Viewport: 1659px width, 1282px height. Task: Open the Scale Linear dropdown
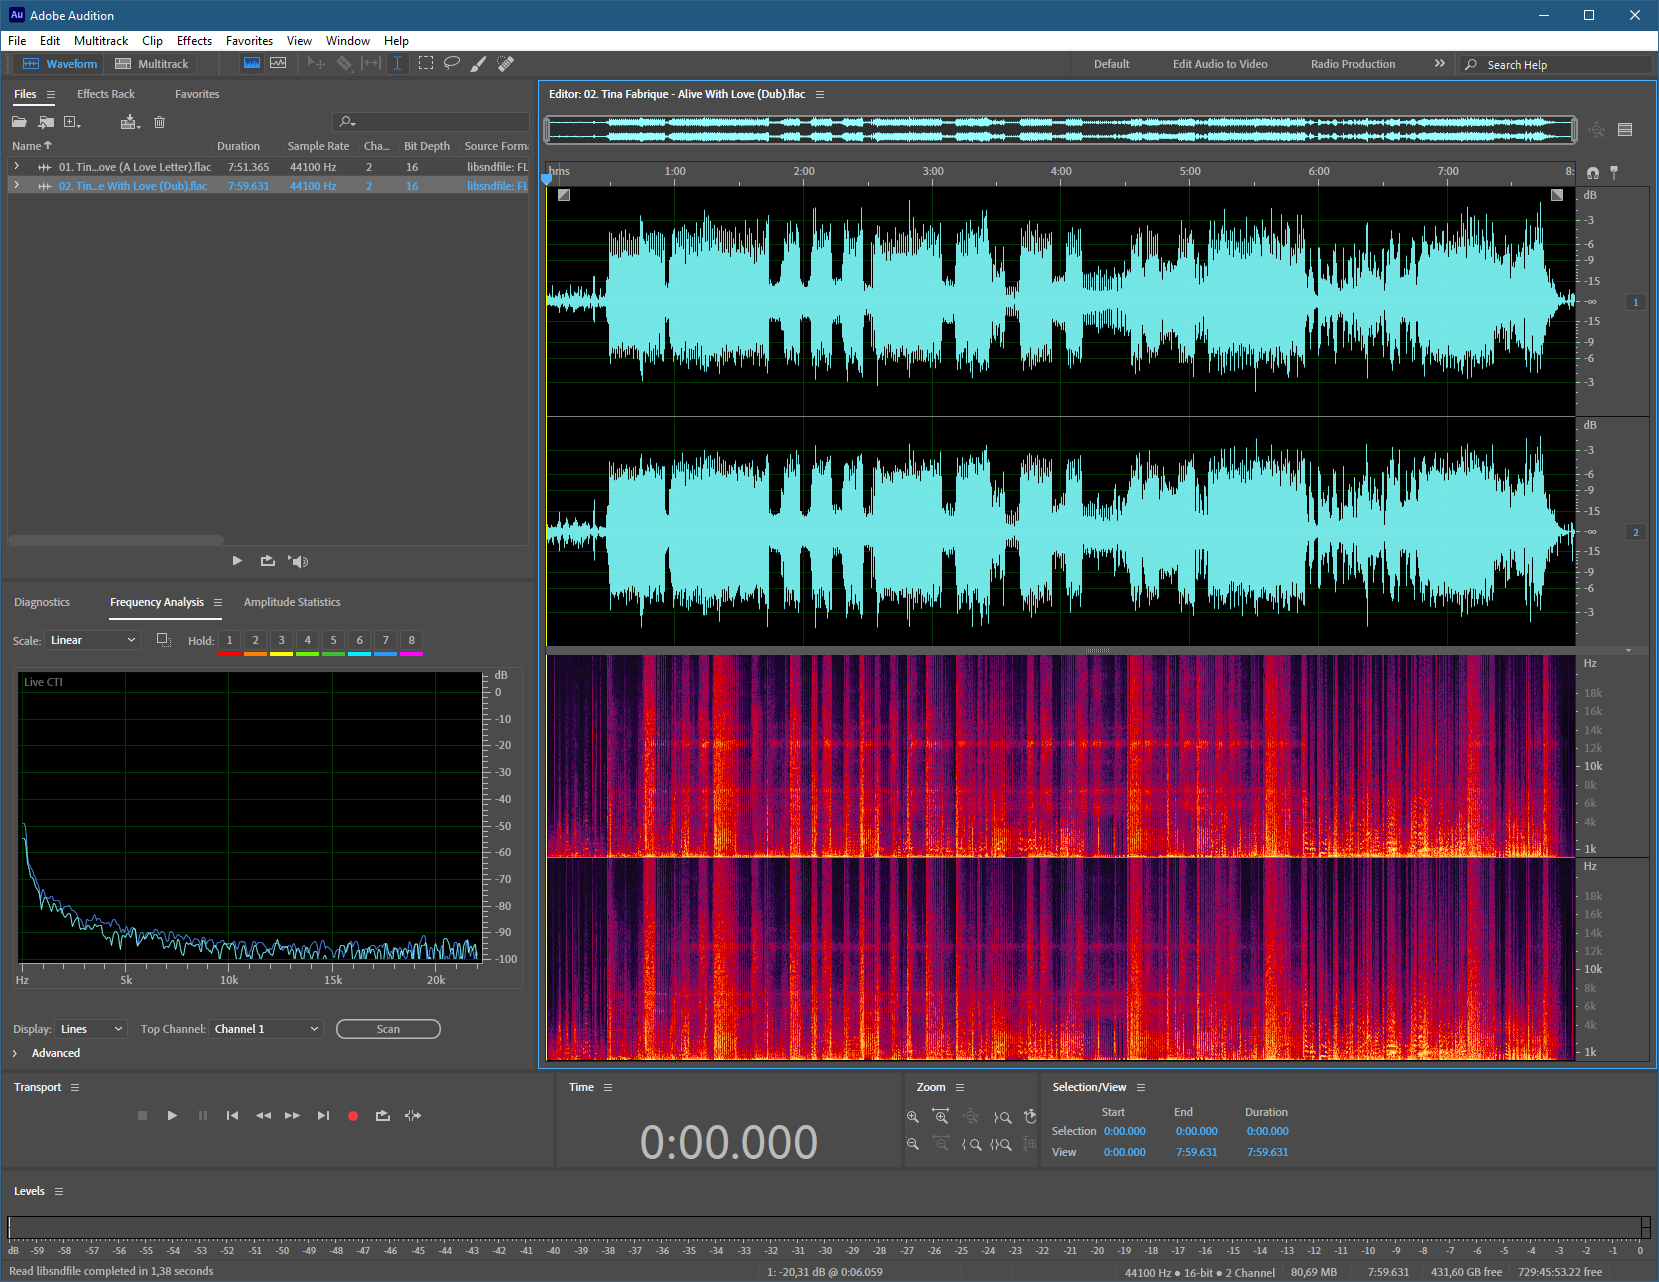[x=93, y=640]
